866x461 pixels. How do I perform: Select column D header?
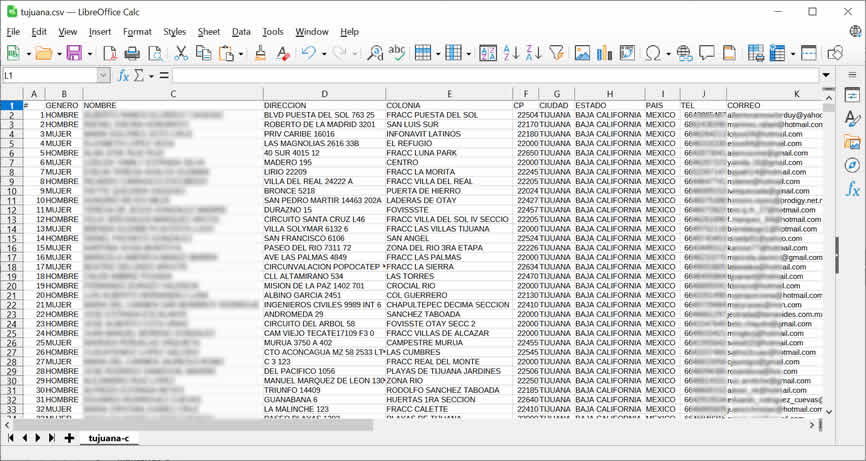click(324, 94)
